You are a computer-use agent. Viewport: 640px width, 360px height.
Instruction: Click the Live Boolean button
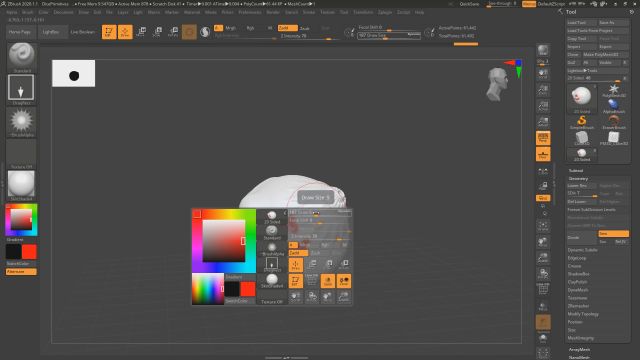pos(83,32)
